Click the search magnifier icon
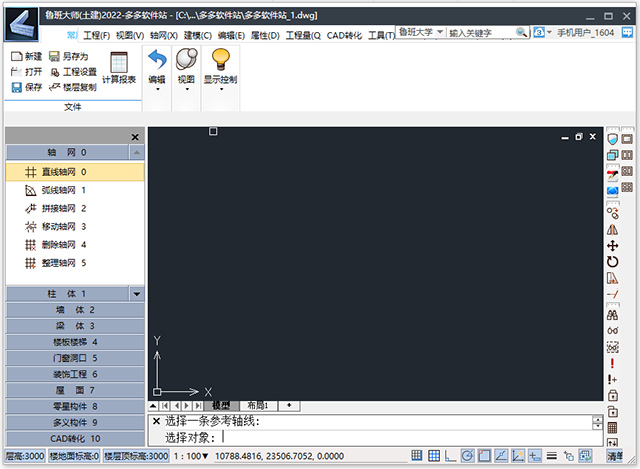 (x=521, y=32)
